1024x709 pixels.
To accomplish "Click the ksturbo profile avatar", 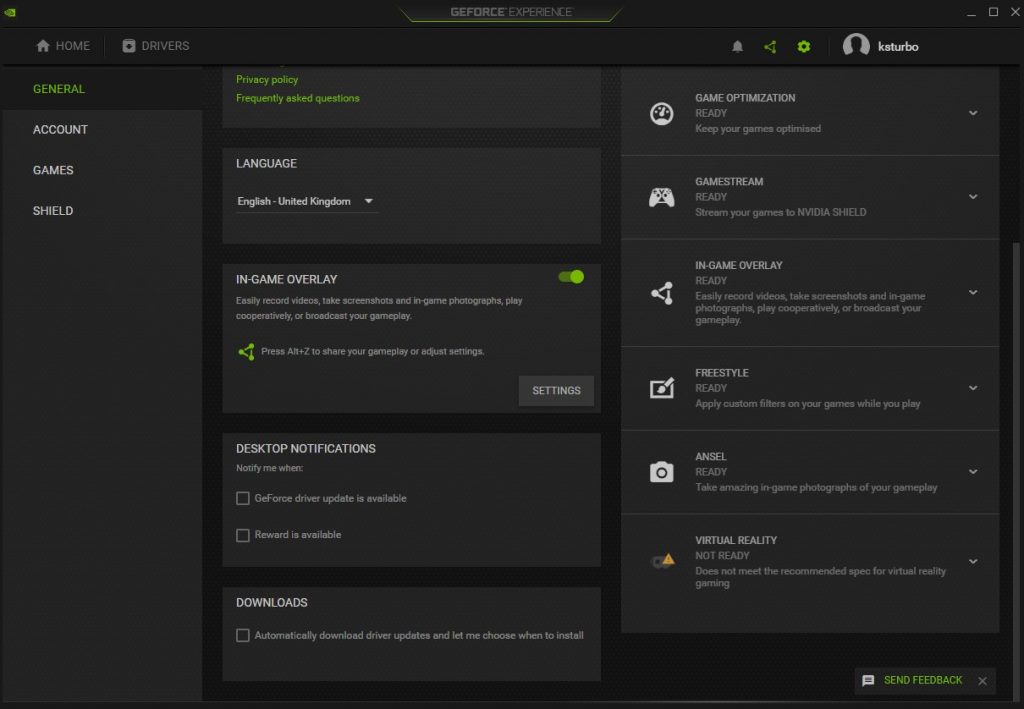I will tap(856, 46).
